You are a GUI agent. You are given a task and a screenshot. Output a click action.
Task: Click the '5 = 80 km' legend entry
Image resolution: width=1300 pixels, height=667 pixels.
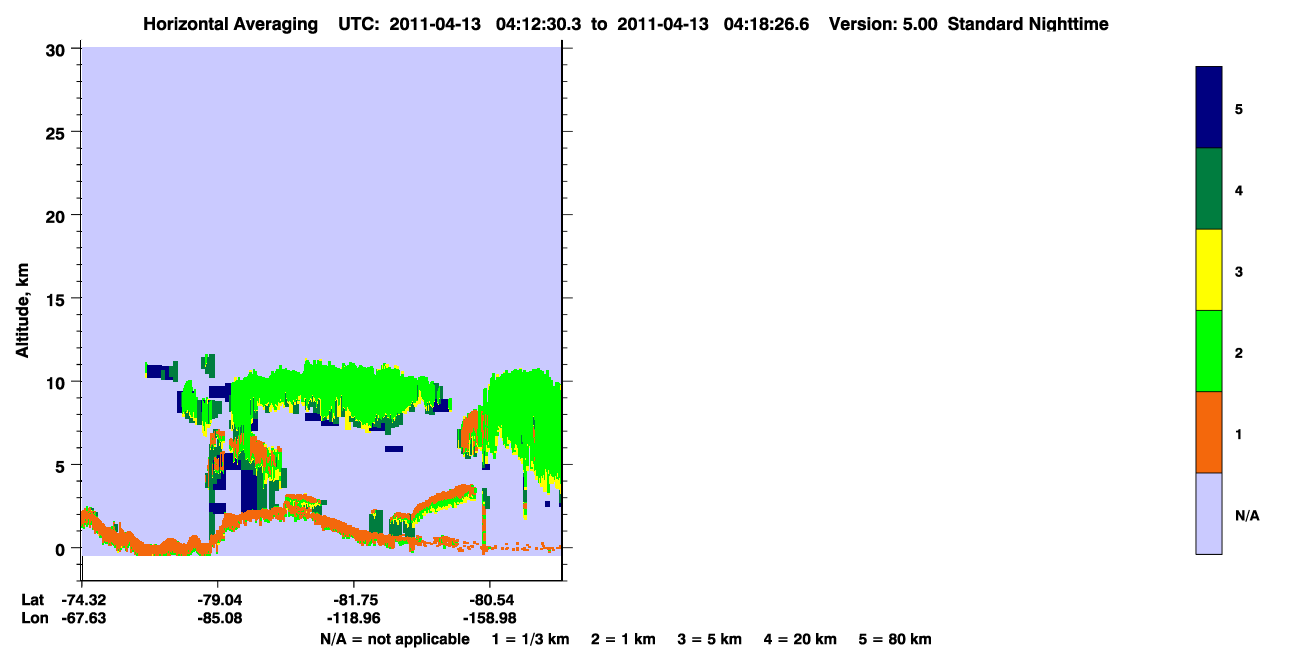coord(895,639)
